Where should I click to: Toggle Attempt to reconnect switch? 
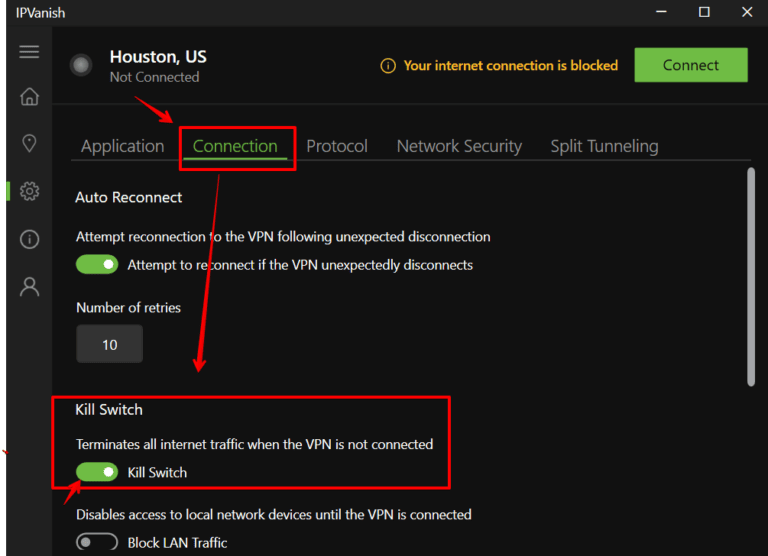point(97,265)
